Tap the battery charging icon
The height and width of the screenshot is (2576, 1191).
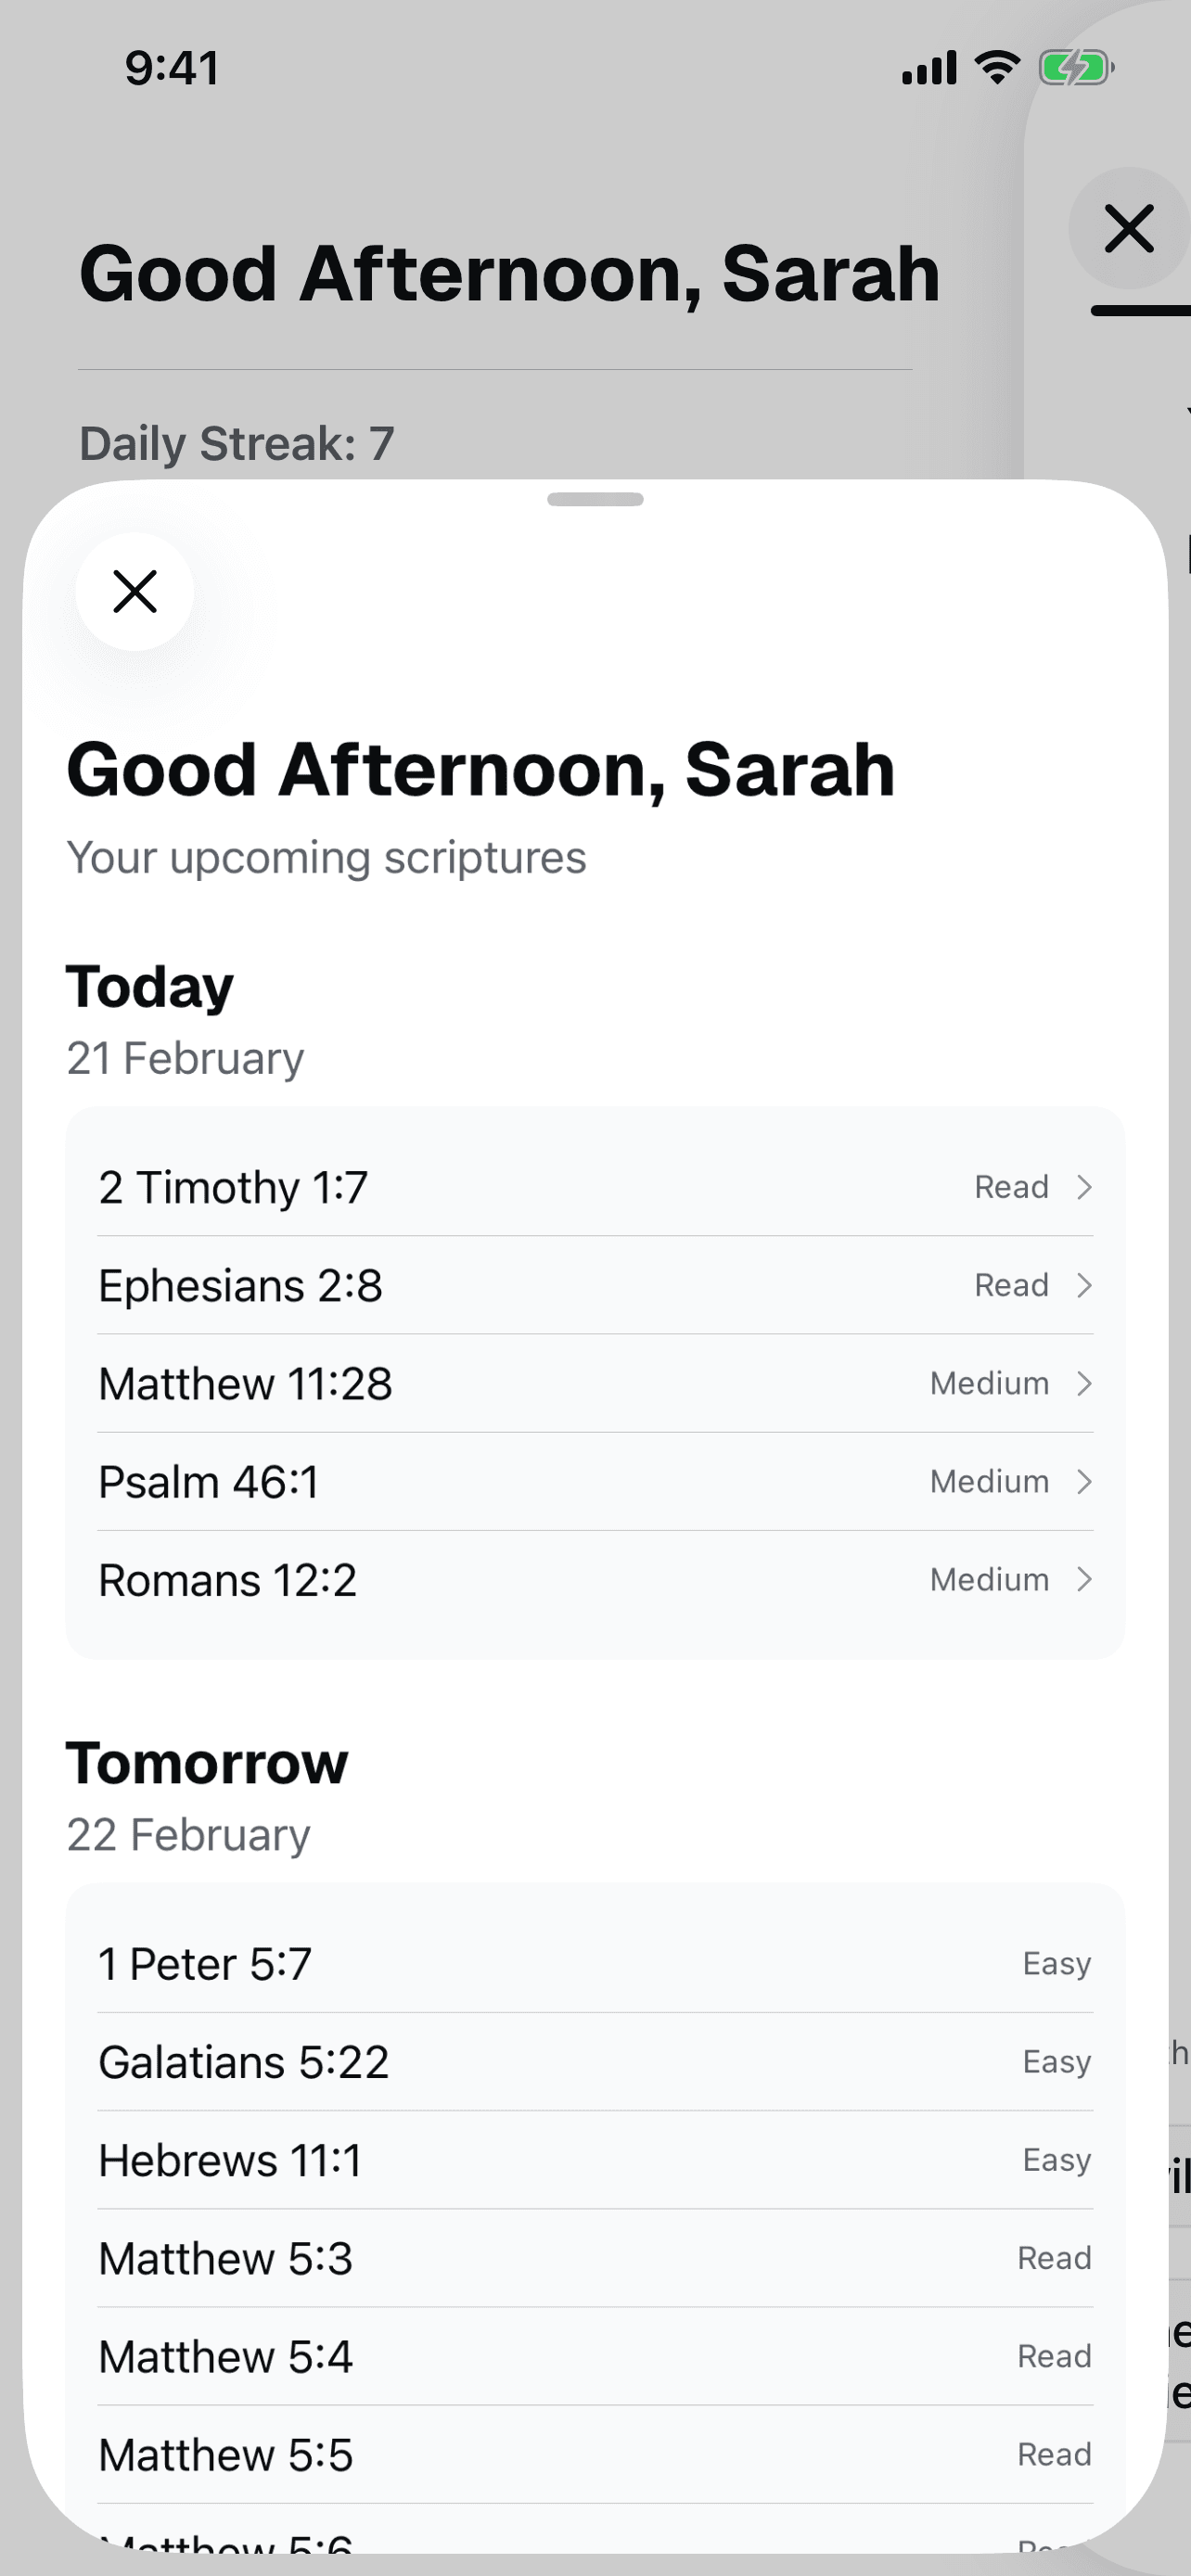point(1076,68)
